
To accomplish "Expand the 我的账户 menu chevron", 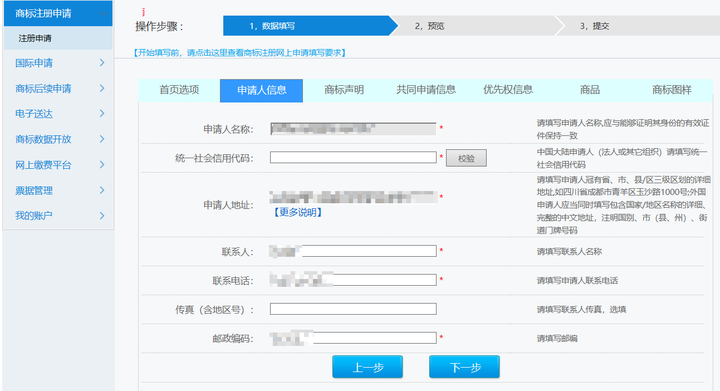I will (x=102, y=216).
